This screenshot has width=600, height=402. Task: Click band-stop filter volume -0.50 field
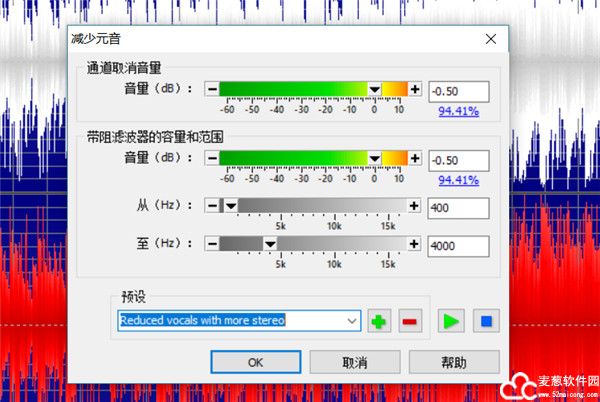click(x=459, y=161)
